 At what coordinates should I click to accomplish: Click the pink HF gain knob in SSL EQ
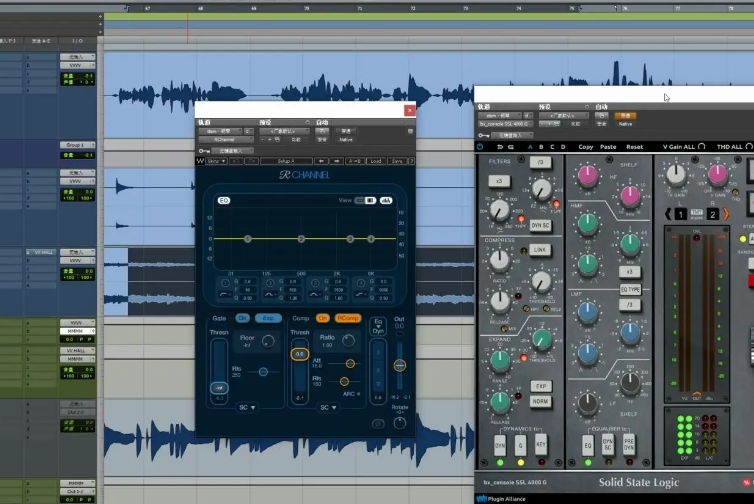(588, 176)
